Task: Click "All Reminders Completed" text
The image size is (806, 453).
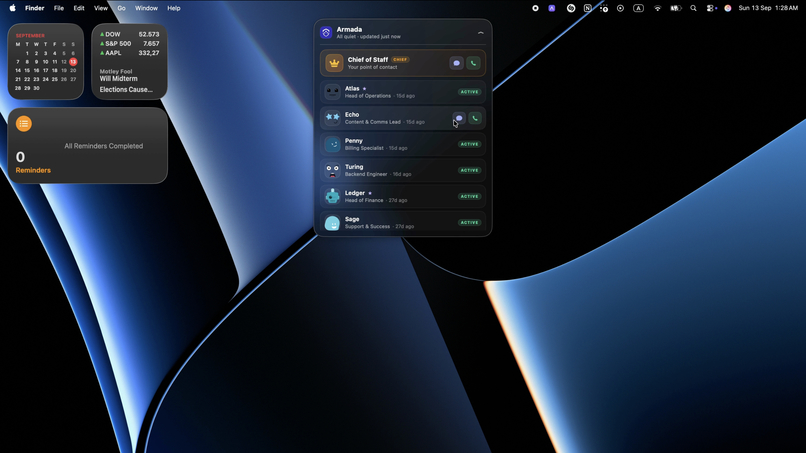Action: [104, 146]
